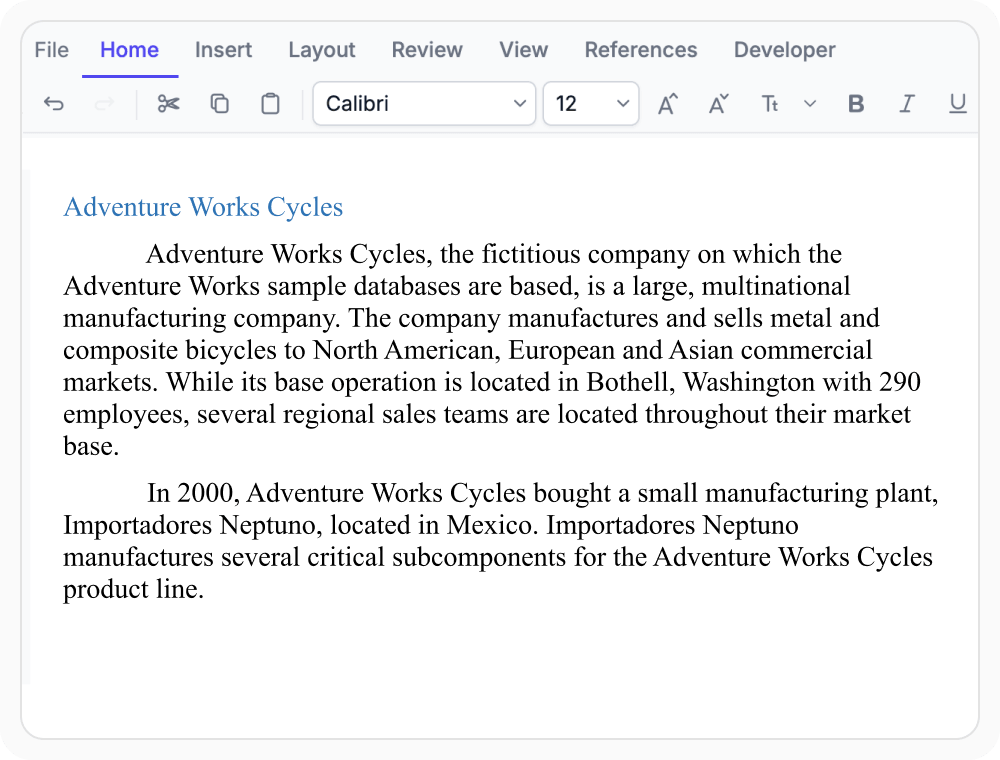Open the Layout tab
Viewport: 1000px width, 760px height.
321,50
